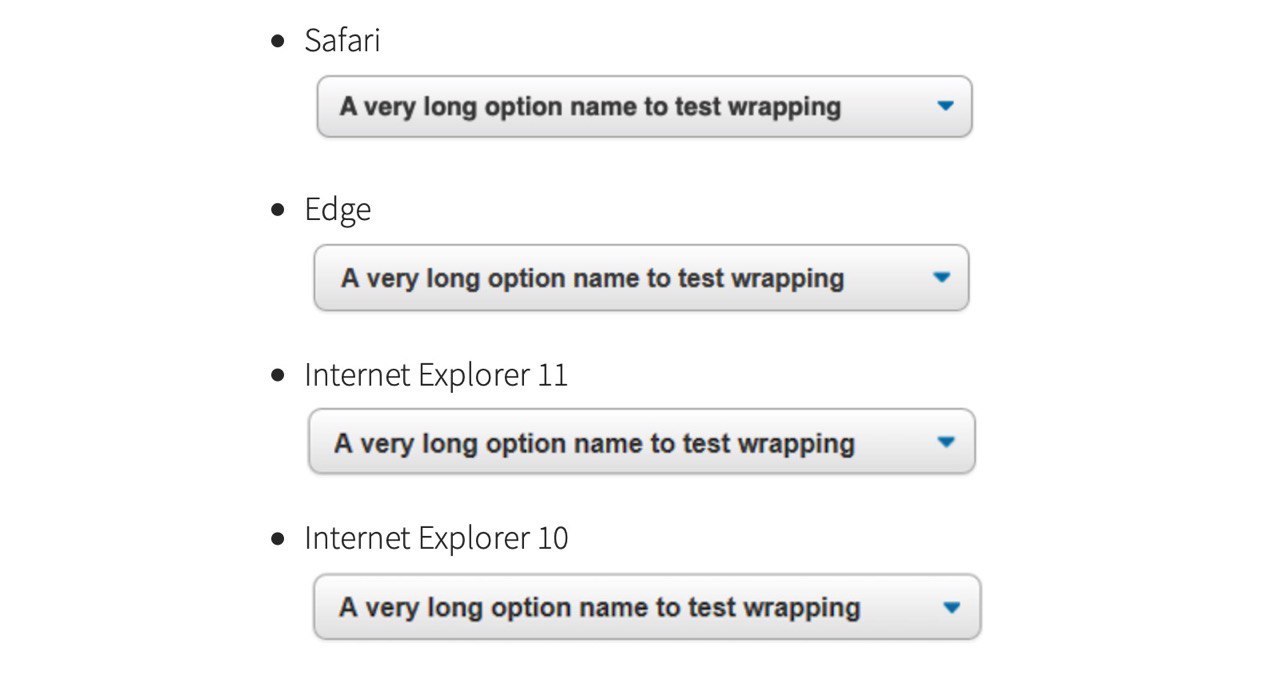Click the blue arrow in Internet Explorer 11's dropdown
The height and width of the screenshot is (680, 1280).
[946, 442]
